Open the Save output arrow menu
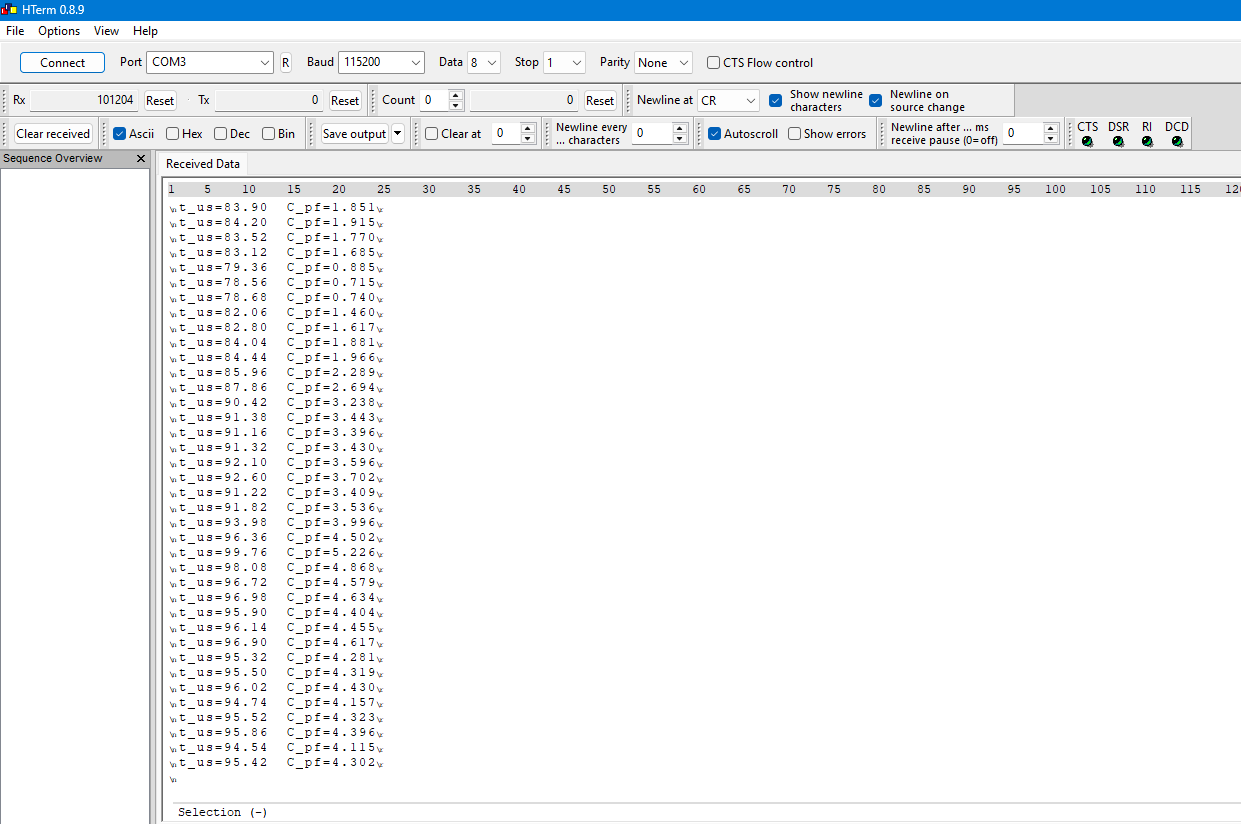The height and width of the screenshot is (824, 1241). 398,134
